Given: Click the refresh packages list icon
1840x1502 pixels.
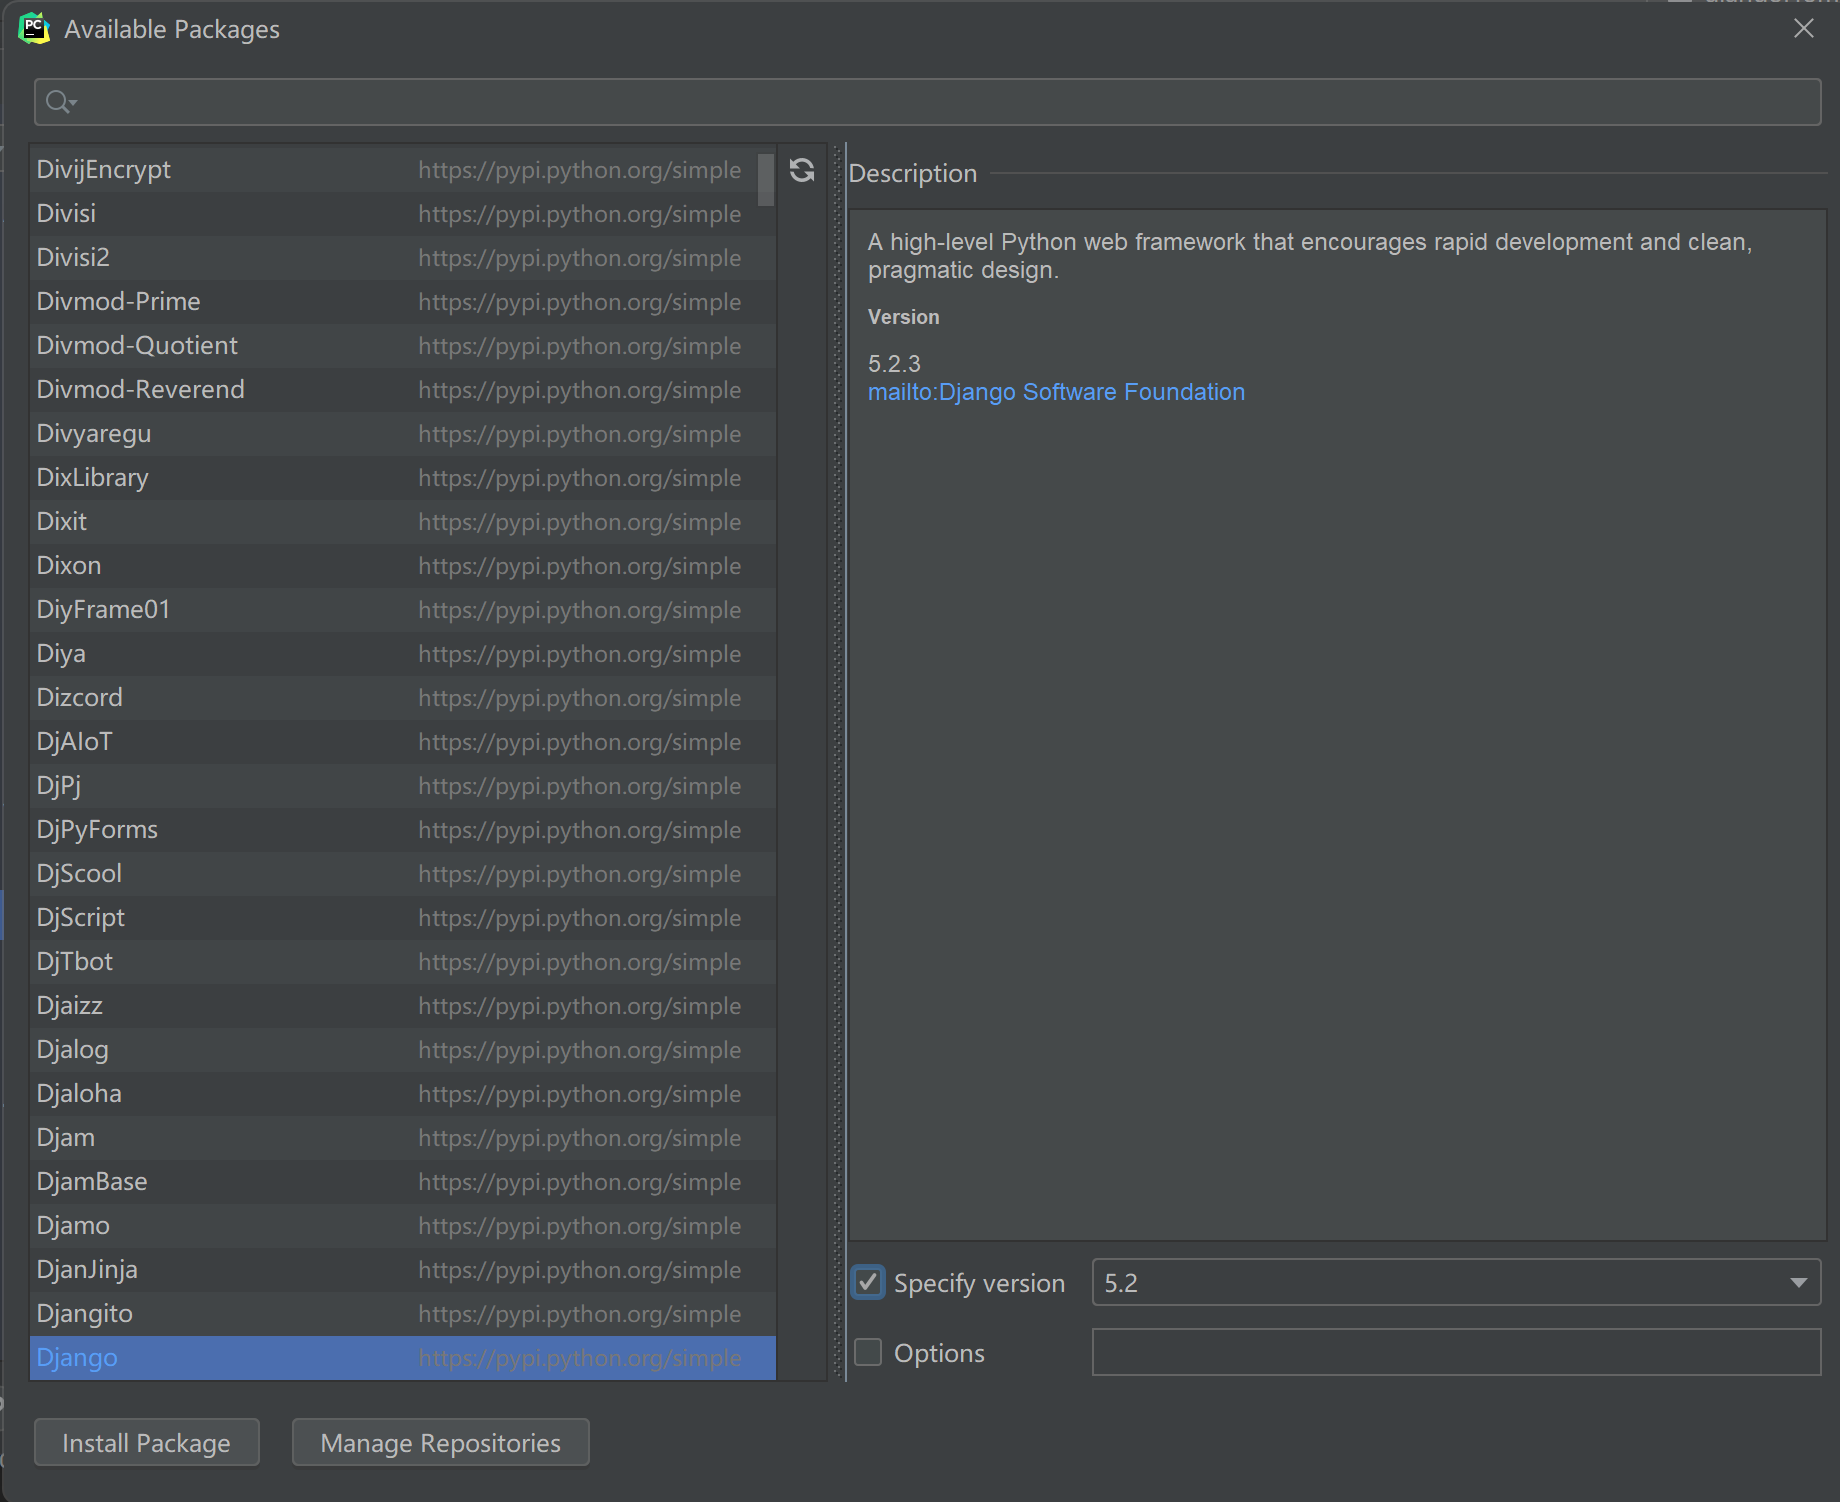Looking at the screenshot, I should (802, 170).
